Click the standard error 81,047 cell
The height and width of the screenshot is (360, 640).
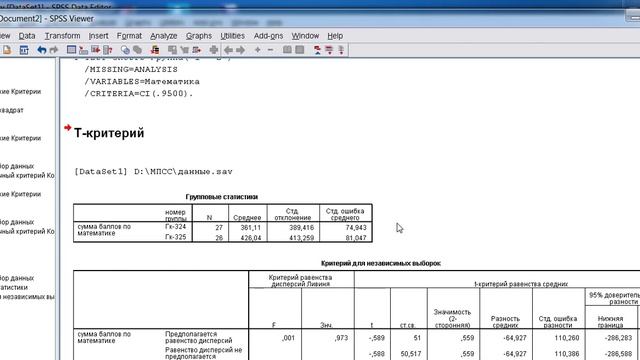(356, 238)
